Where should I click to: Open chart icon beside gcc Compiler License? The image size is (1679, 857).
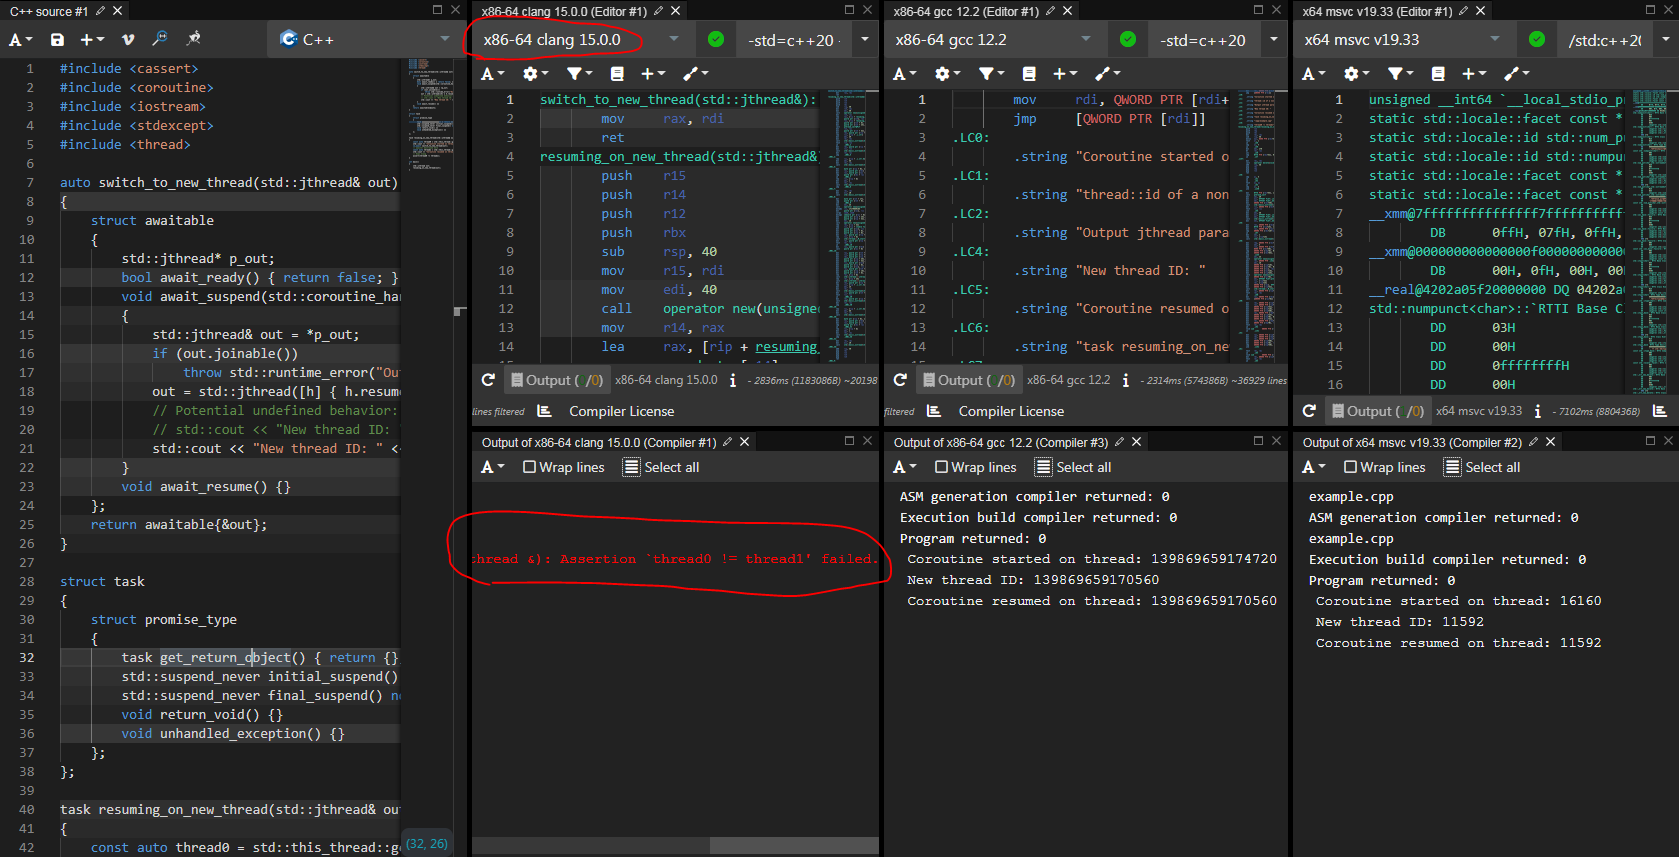tap(934, 411)
